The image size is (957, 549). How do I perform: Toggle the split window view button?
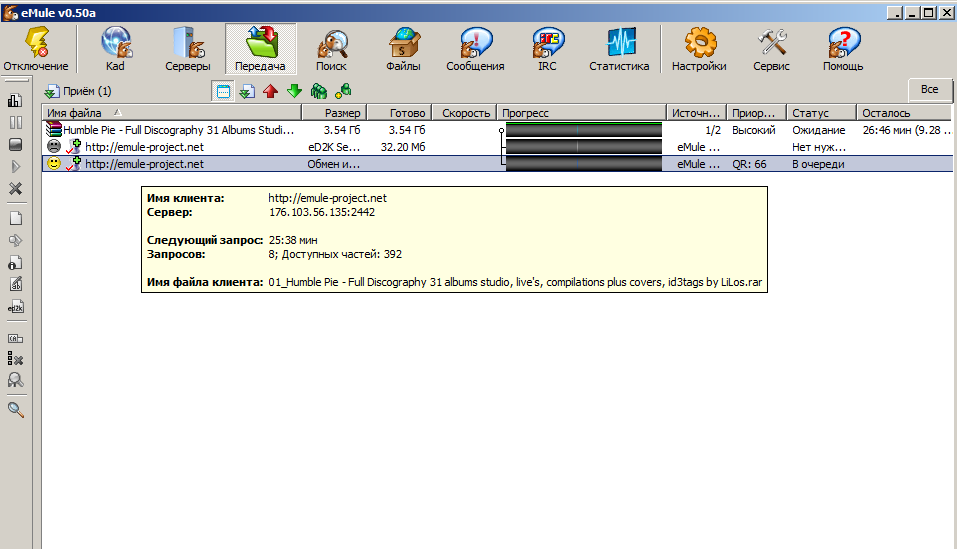point(223,92)
